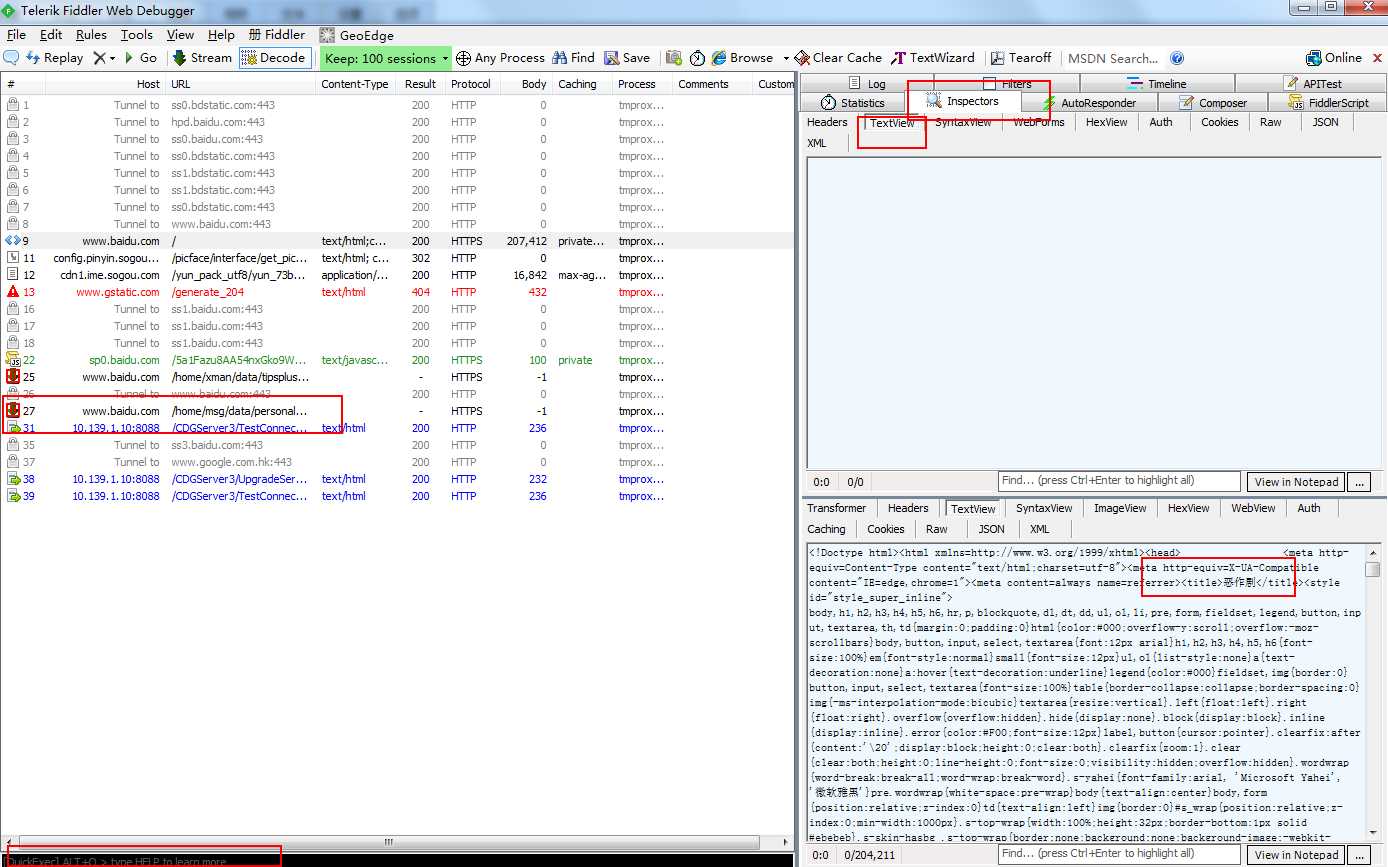Screen dimensions: 1388x867
Task: Switch to the AutoResponder tab
Action: point(1089,103)
